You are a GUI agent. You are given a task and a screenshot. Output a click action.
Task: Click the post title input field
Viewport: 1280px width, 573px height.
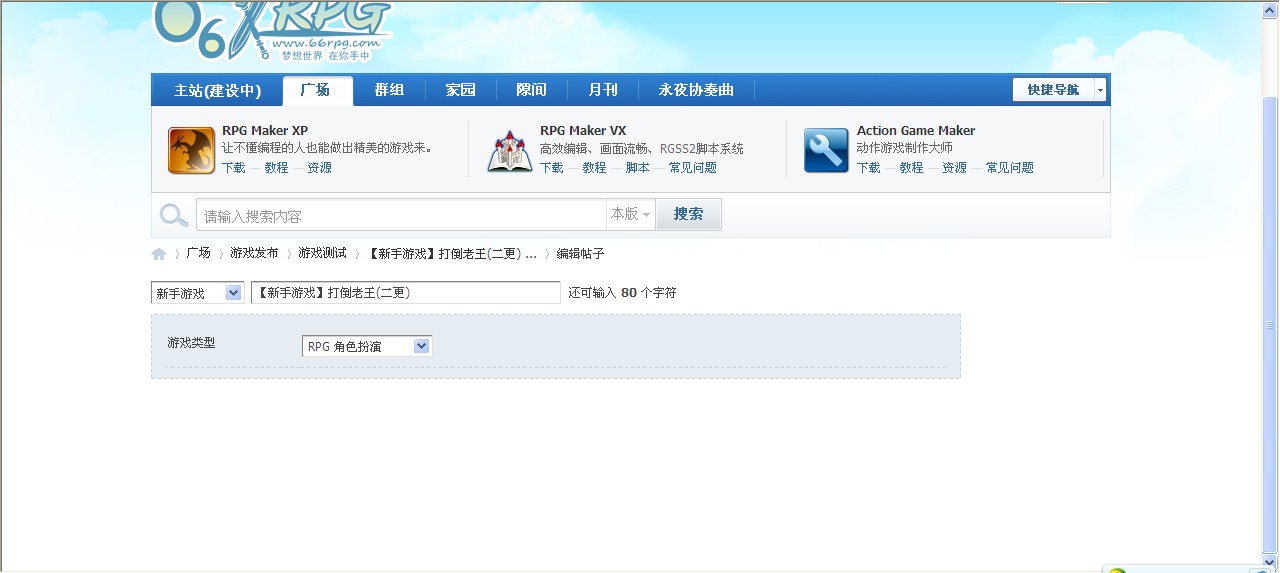(x=405, y=293)
